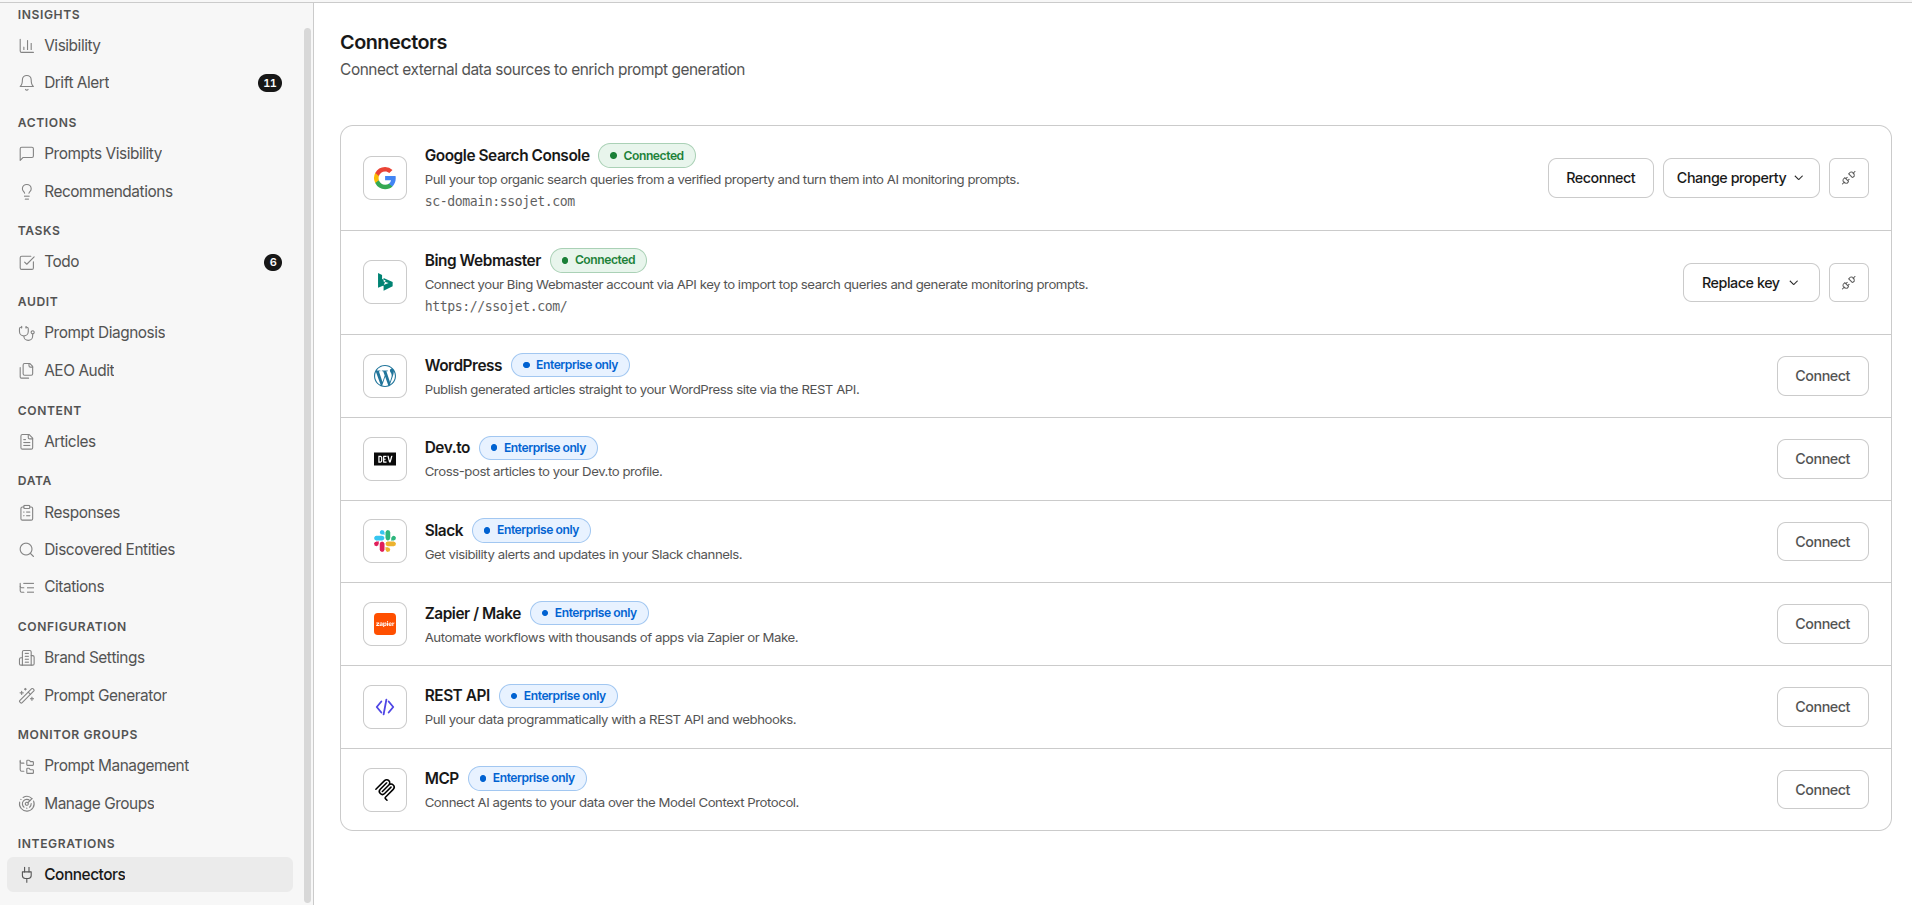The height and width of the screenshot is (905, 1912).
Task: Click the https://ssojet.com/ site URL text
Action: click(x=496, y=307)
